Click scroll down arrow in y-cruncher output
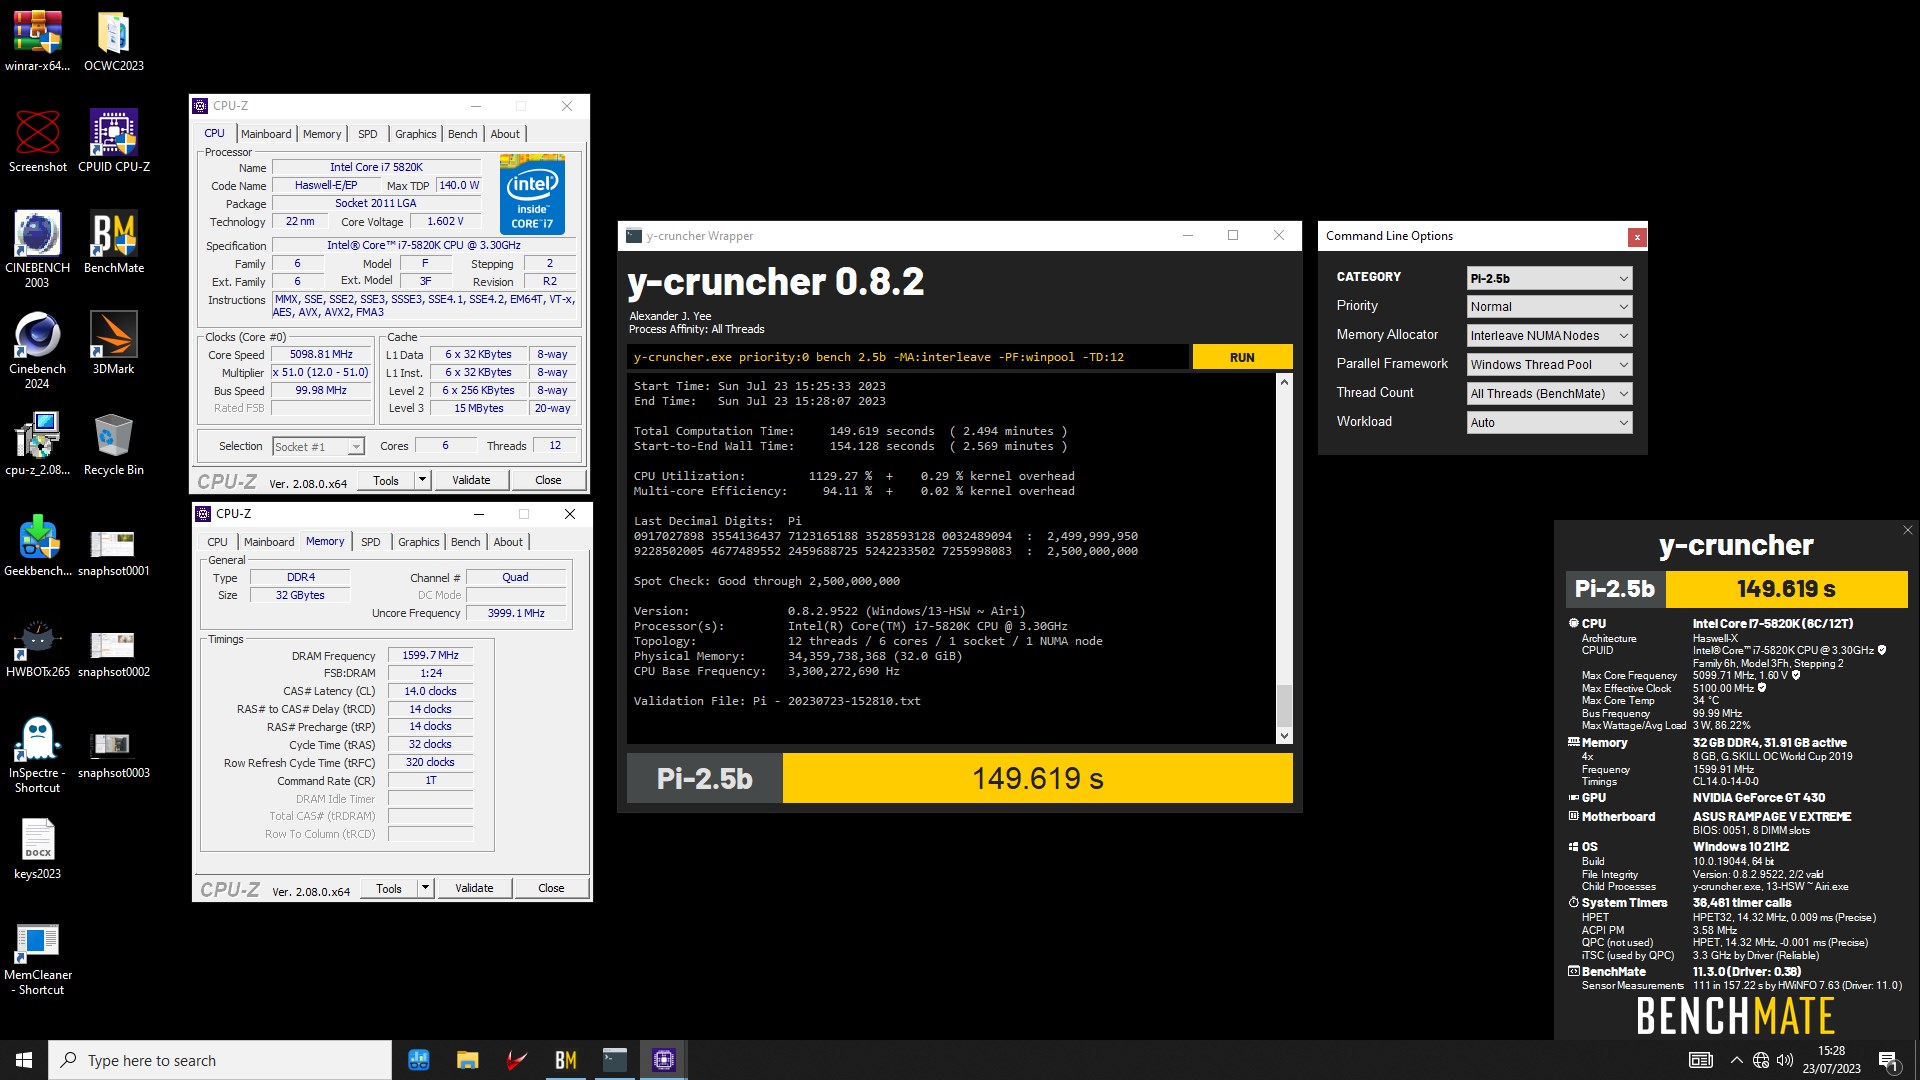 [1284, 736]
